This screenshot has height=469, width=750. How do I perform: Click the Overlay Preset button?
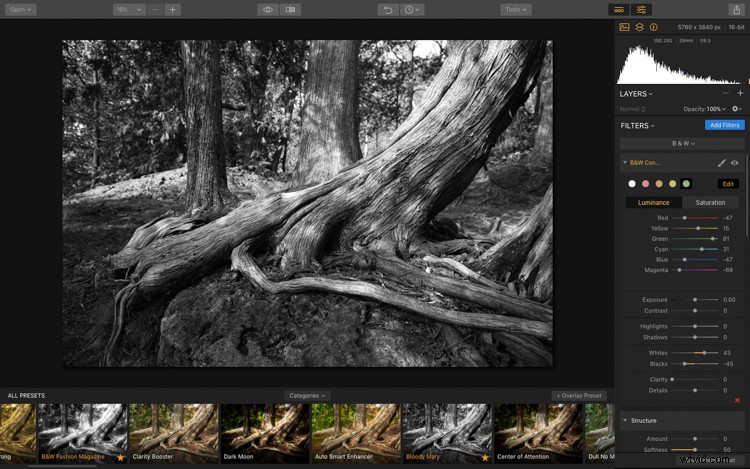[579, 396]
